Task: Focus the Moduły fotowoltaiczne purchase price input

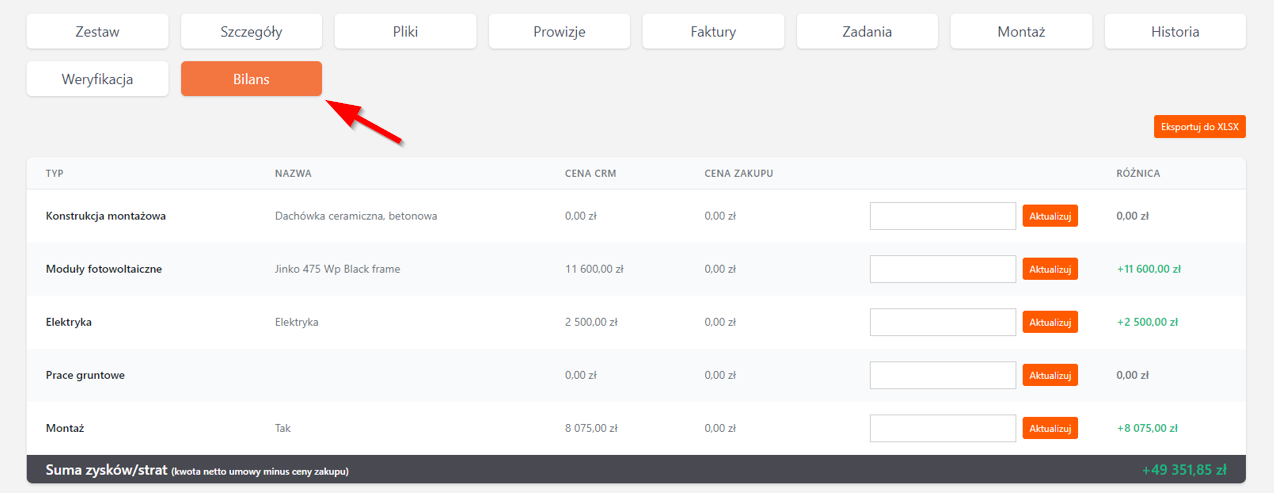Action: coord(942,269)
